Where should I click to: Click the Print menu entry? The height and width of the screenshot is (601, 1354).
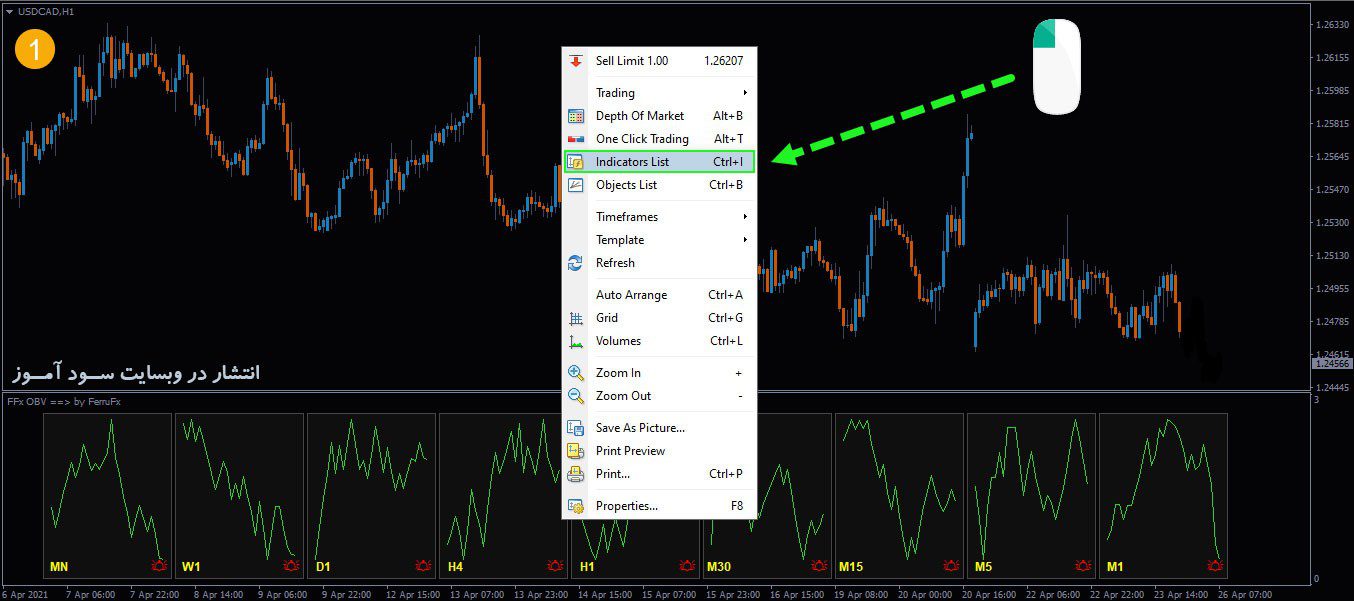coord(613,474)
